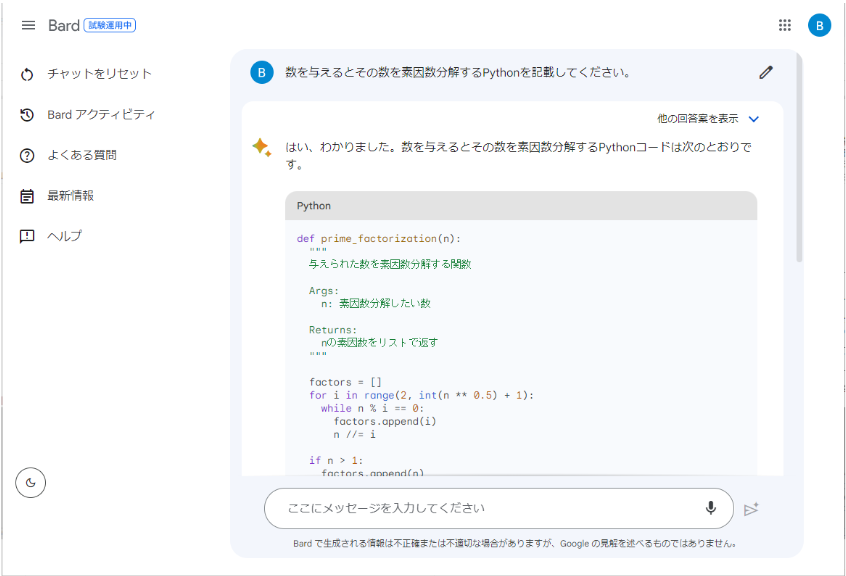Click the Args: docstring line

[x=324, y=291]
